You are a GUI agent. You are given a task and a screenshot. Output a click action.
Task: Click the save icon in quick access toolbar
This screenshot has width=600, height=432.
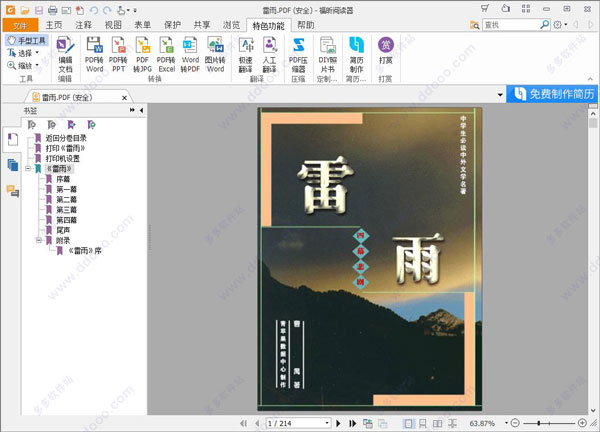(x=39, y=10)
